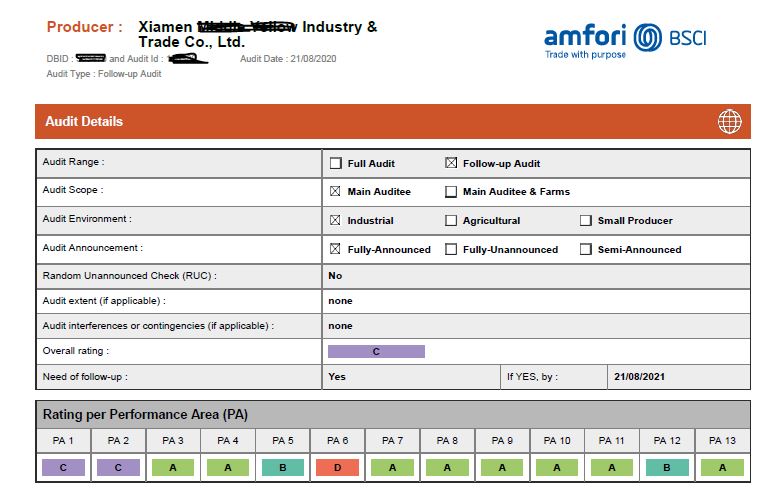Tick the Main Auditee & Farms checkbox
Screen dimensions: 779x496
(451, 191)
